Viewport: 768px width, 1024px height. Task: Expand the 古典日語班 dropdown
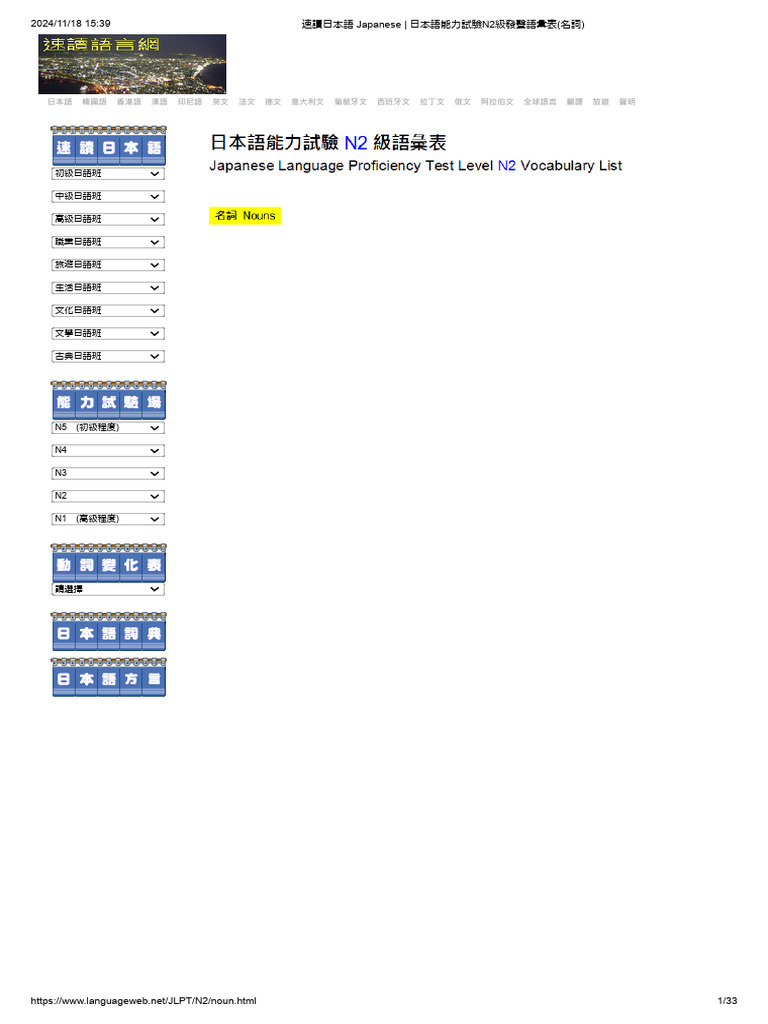[x=108, y=357]
